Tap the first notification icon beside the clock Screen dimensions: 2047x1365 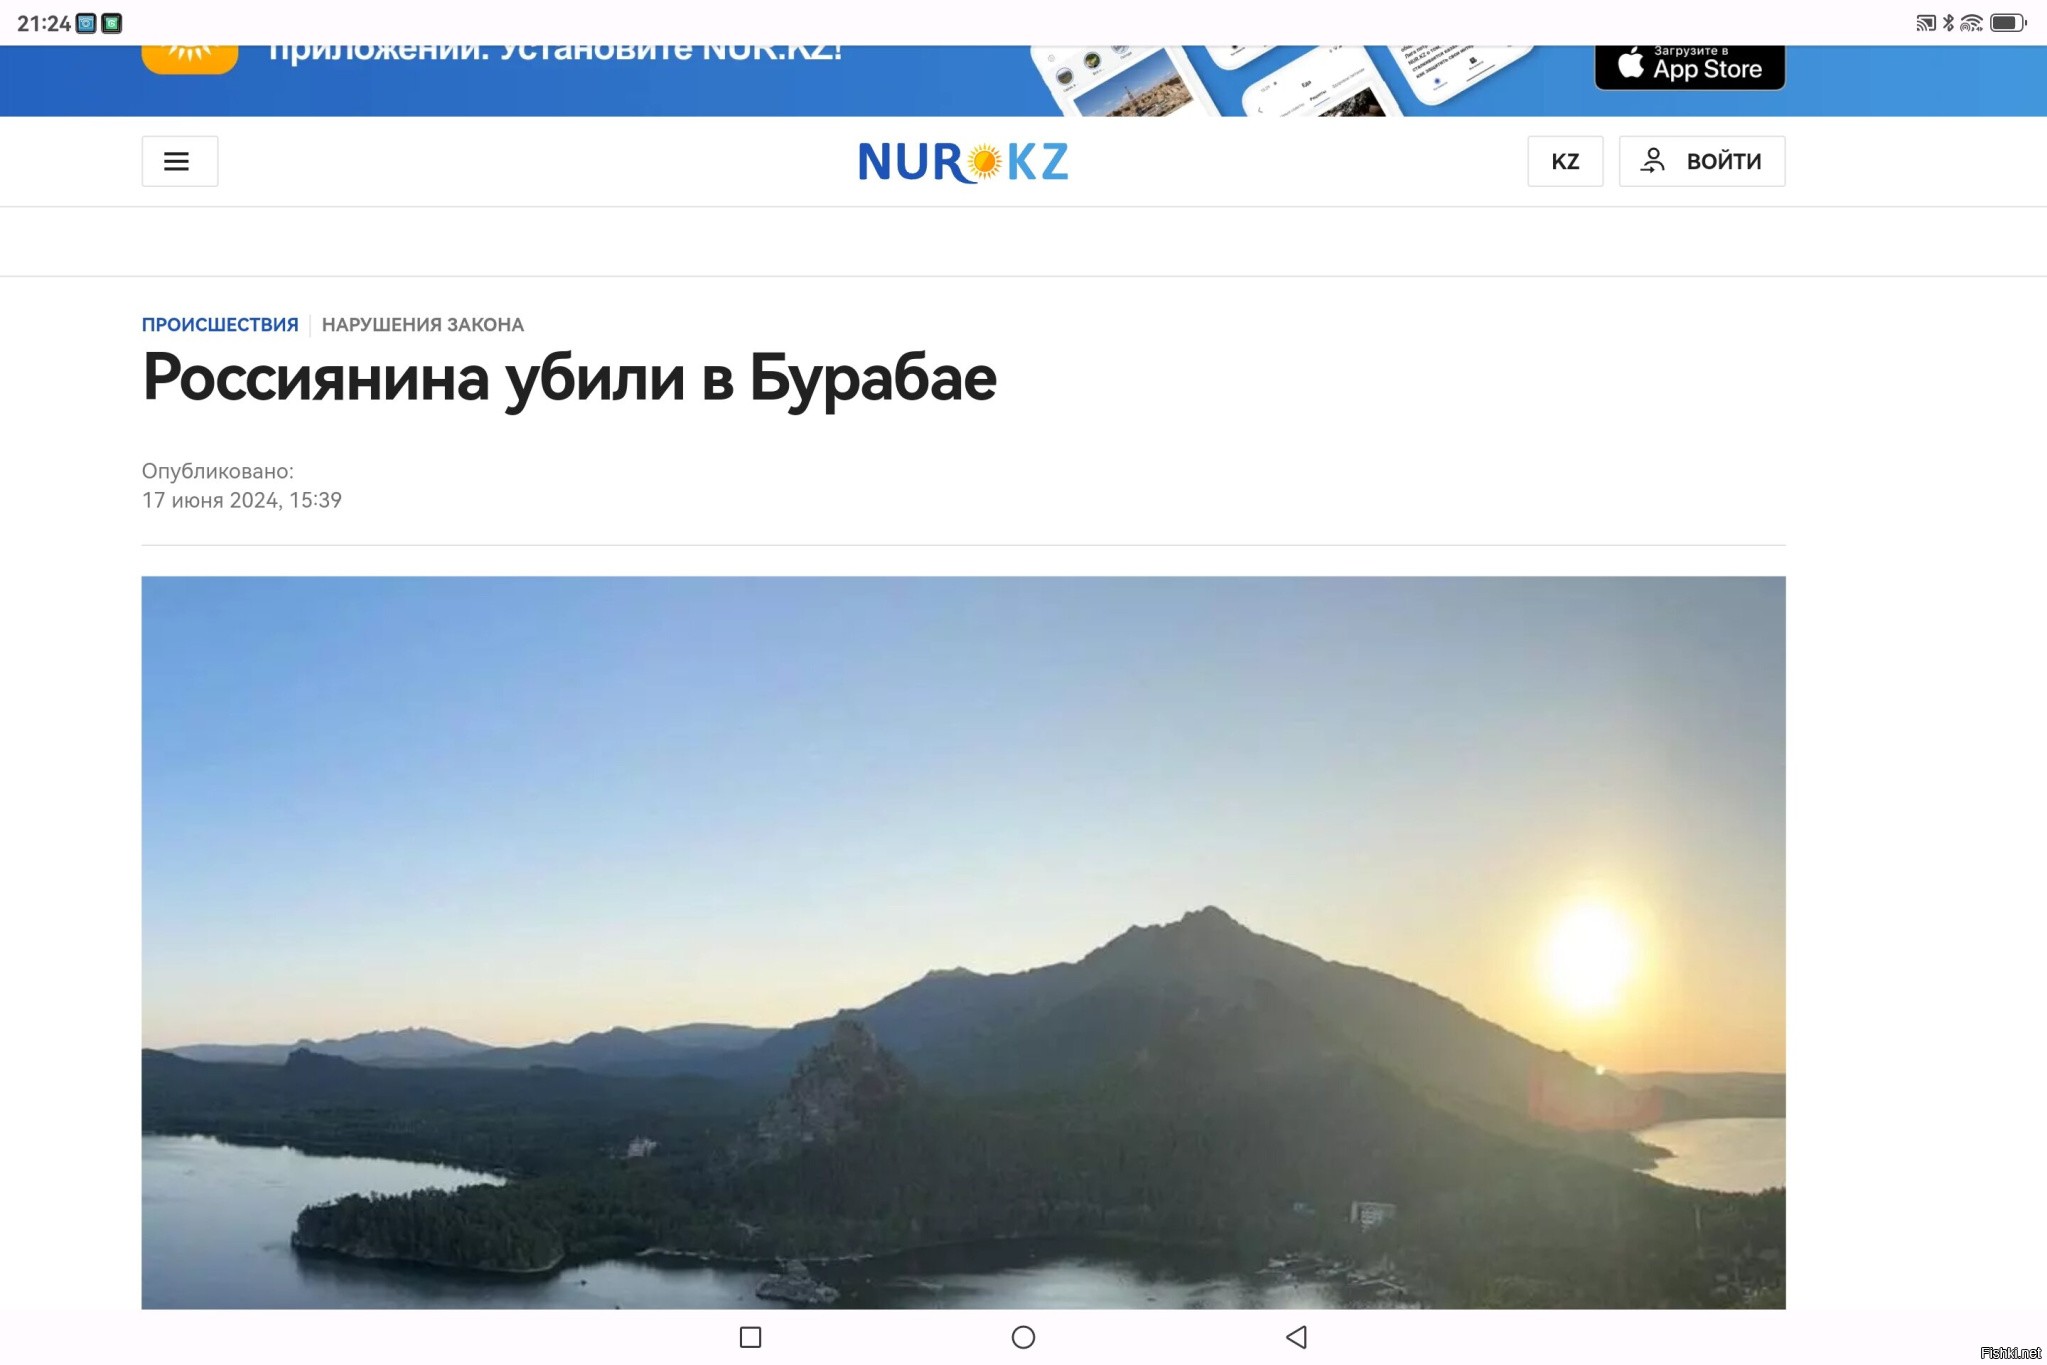click(x=86, y=23)
